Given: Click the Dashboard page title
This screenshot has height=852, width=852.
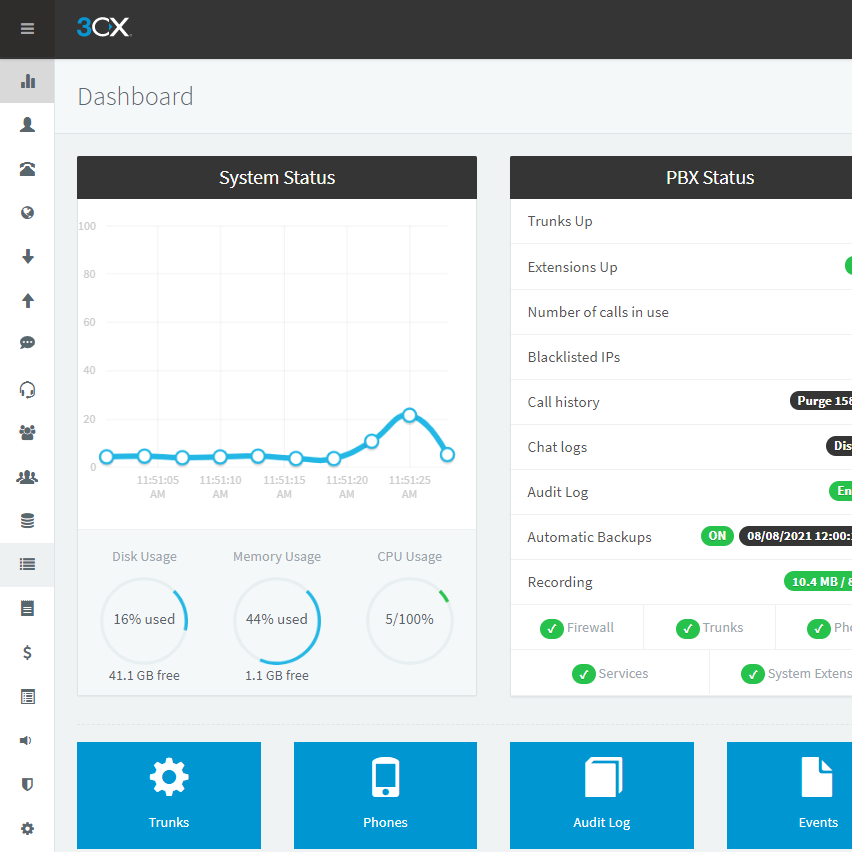Looking at the screenshot, I should (135, 97).
